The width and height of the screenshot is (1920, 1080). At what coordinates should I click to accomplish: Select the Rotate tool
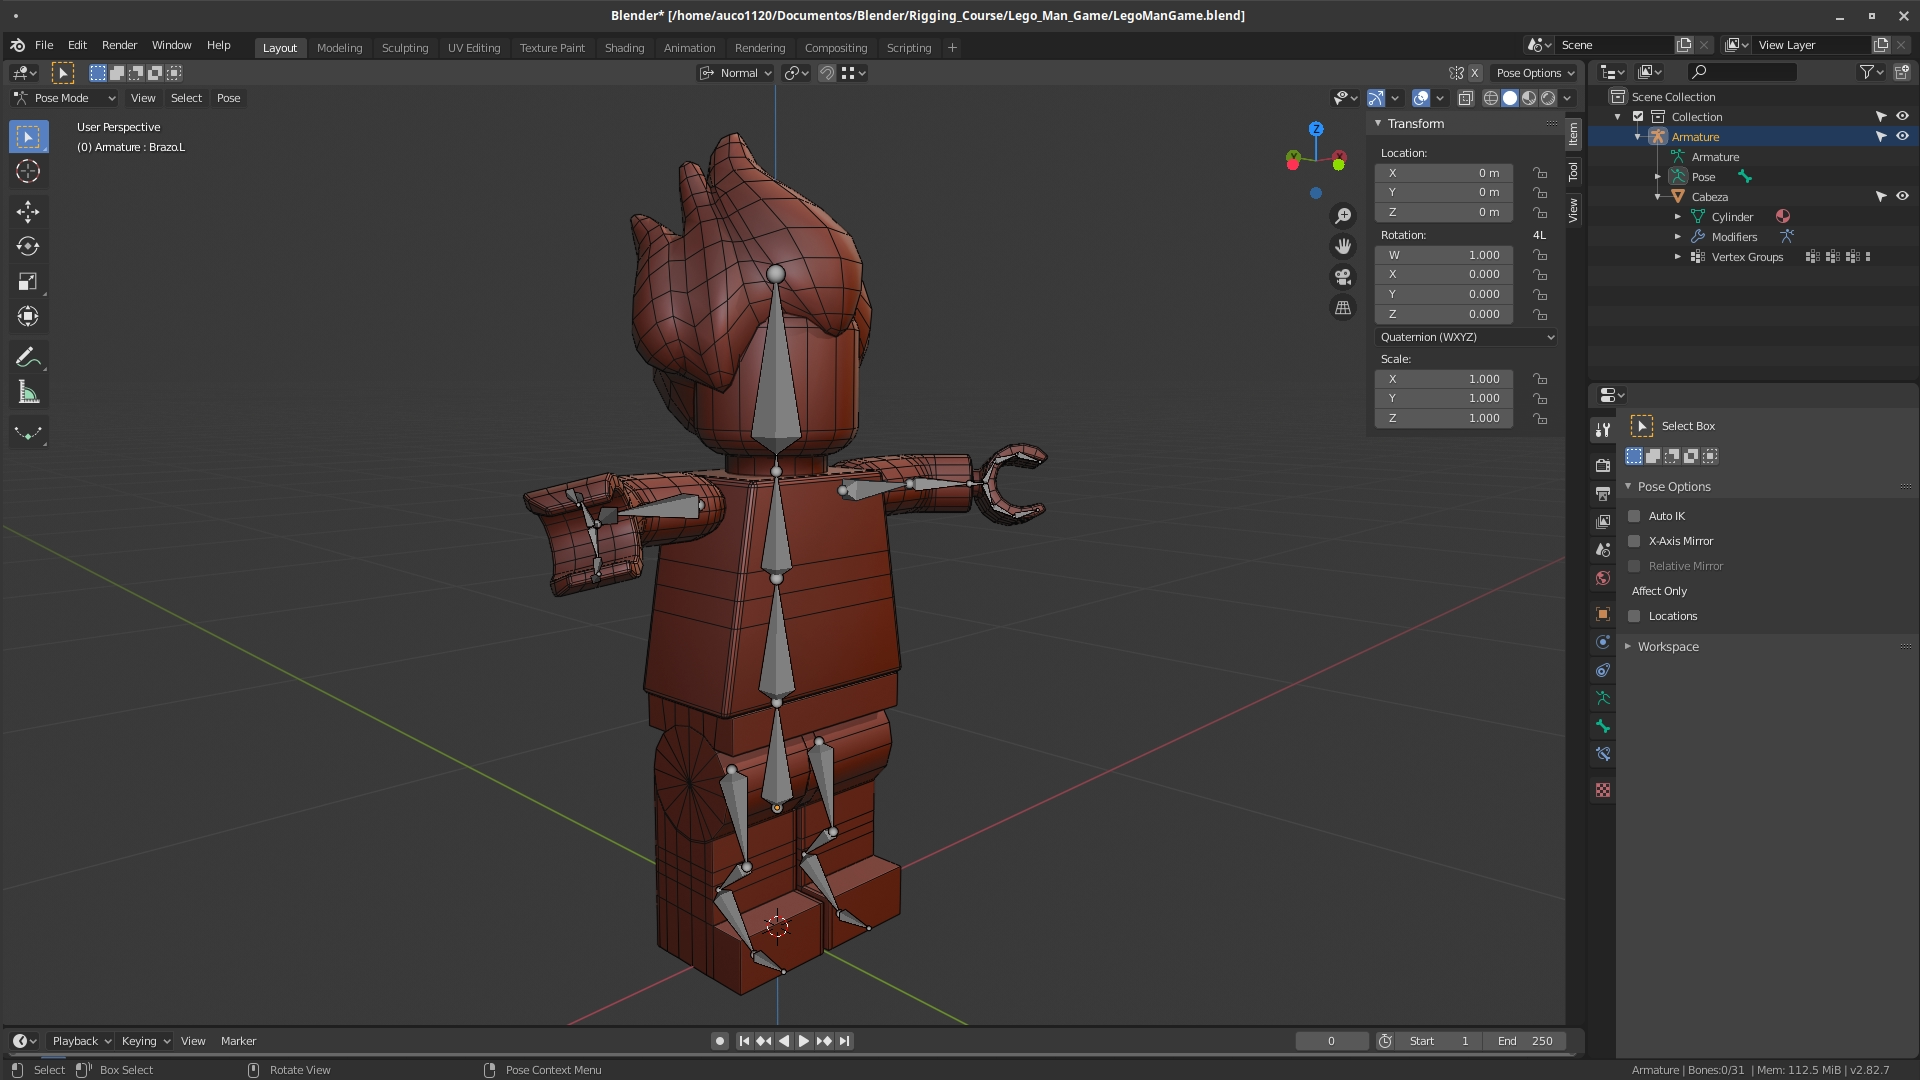point(28,246)
